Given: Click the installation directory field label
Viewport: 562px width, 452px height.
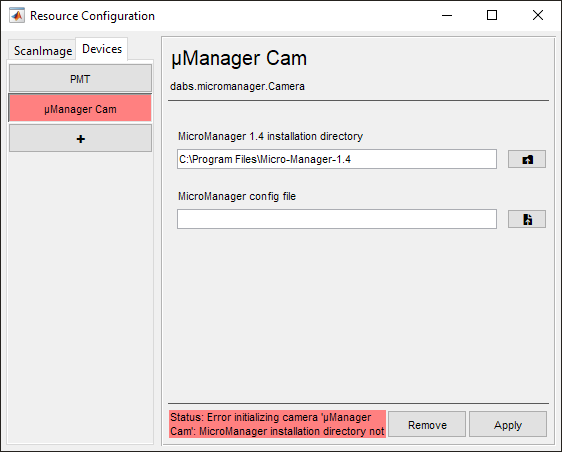Looking at the screenshot, I should pyautogui.click(x=271, y=136).
